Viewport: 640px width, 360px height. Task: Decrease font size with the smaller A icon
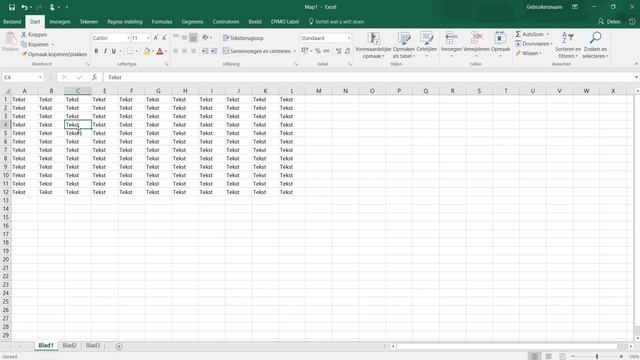click(x=164, y=38)
